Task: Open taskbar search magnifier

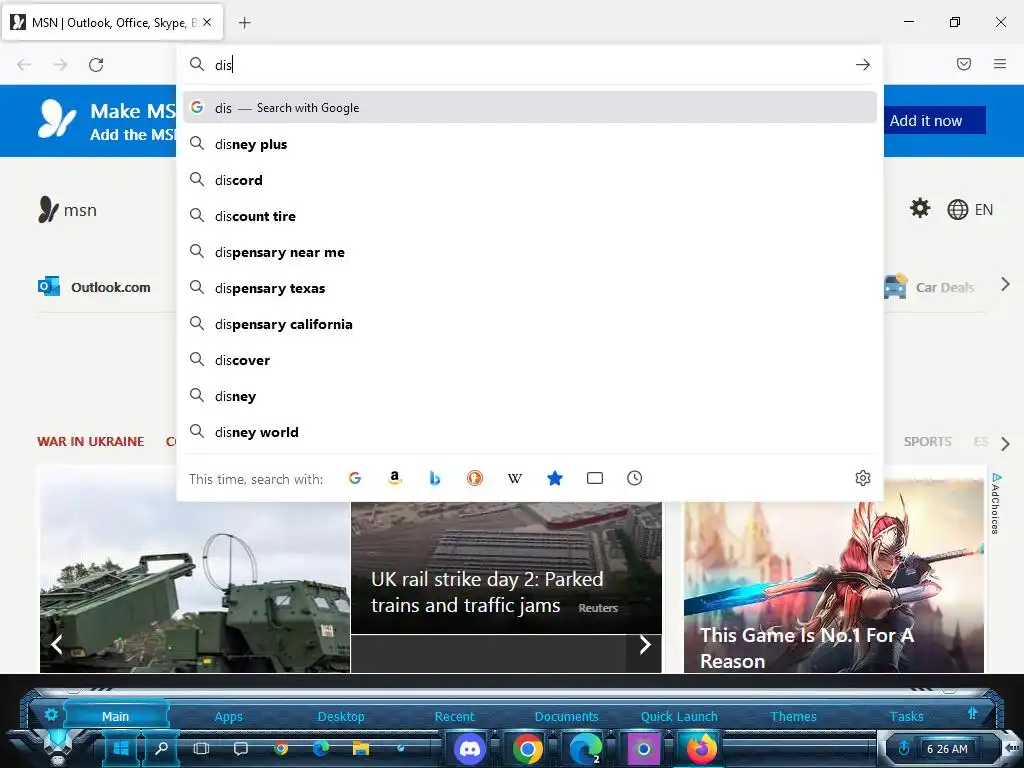Action: 161,748
